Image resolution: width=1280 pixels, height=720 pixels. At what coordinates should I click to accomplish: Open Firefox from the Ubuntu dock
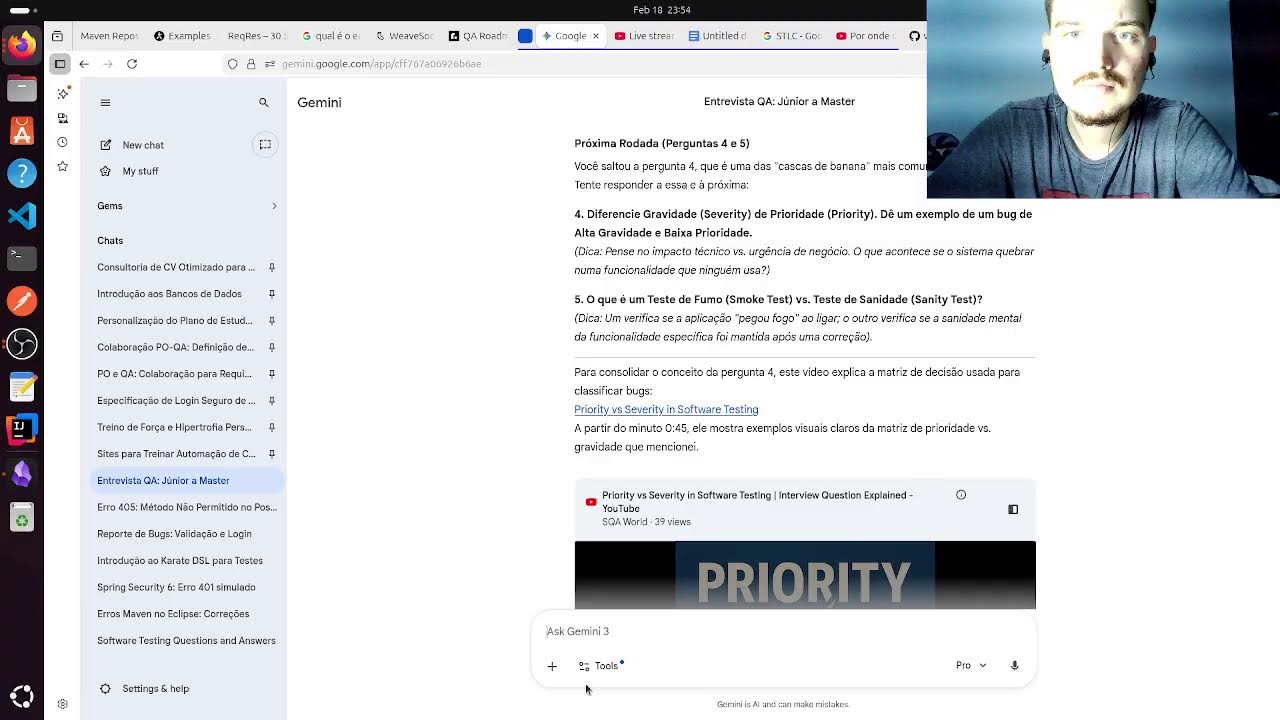22,45
